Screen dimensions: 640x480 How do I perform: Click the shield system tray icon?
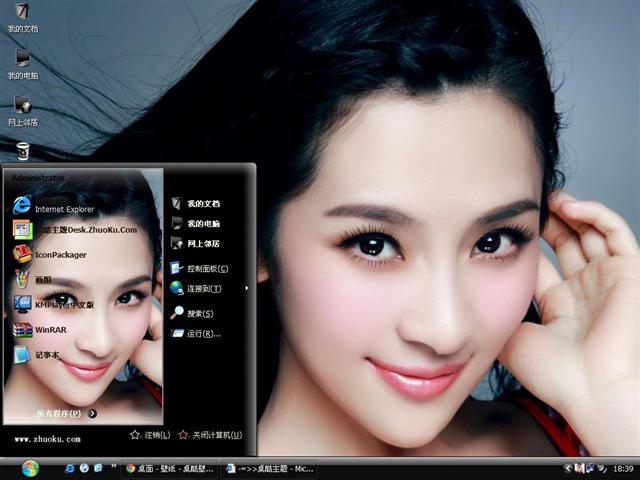pyautogui.click(x=601, y=469)
